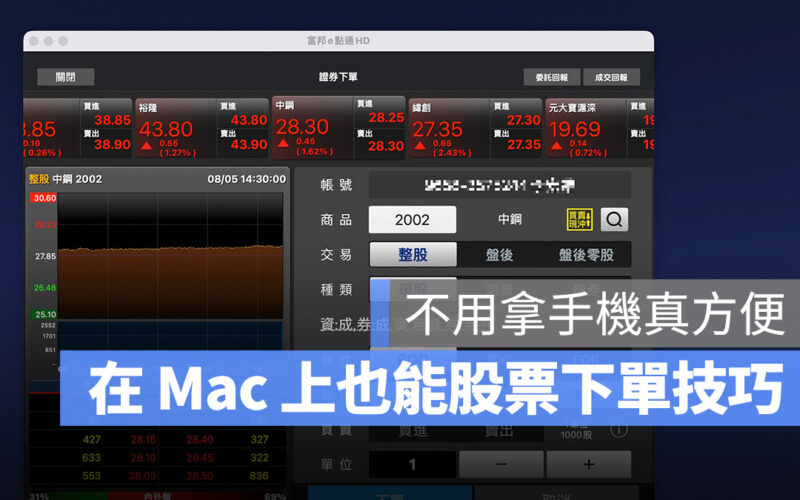Screen dimensions: 800x500
Task: Click 緯創 sell price 27.35
Action: pyautogui.click(x=523, y=144)
